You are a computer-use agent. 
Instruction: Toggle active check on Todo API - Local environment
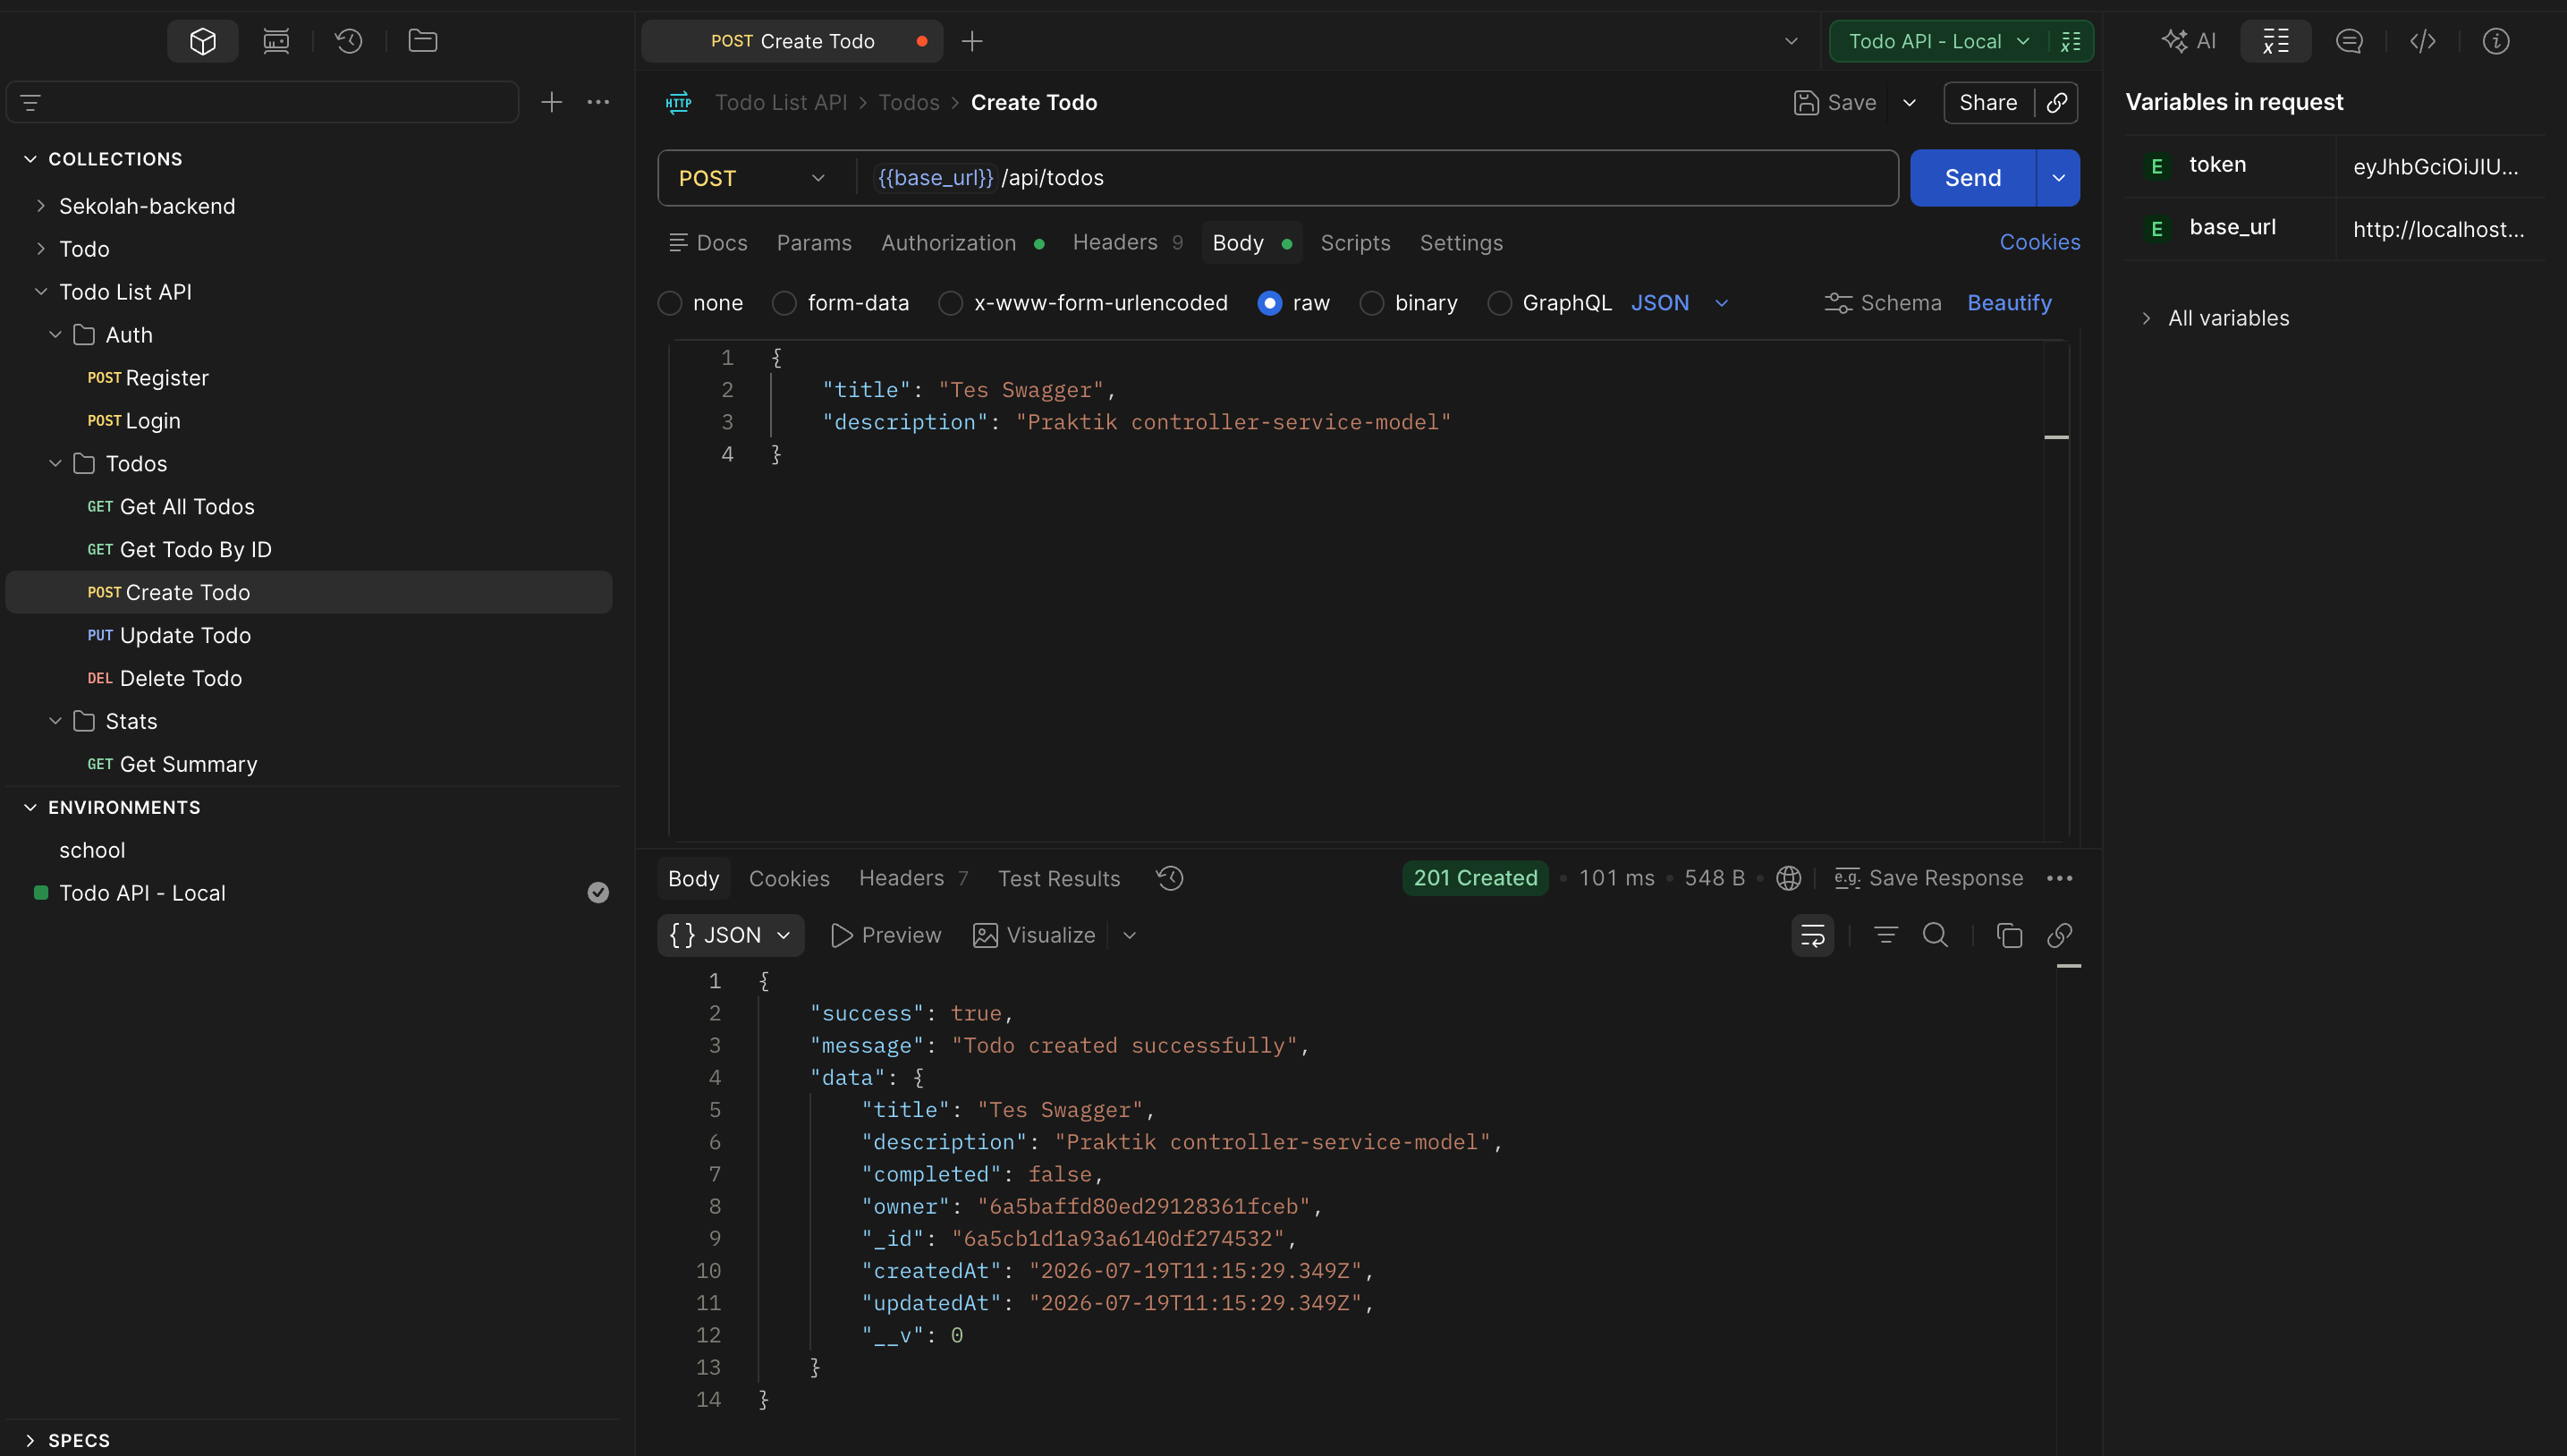pos(598,893)
